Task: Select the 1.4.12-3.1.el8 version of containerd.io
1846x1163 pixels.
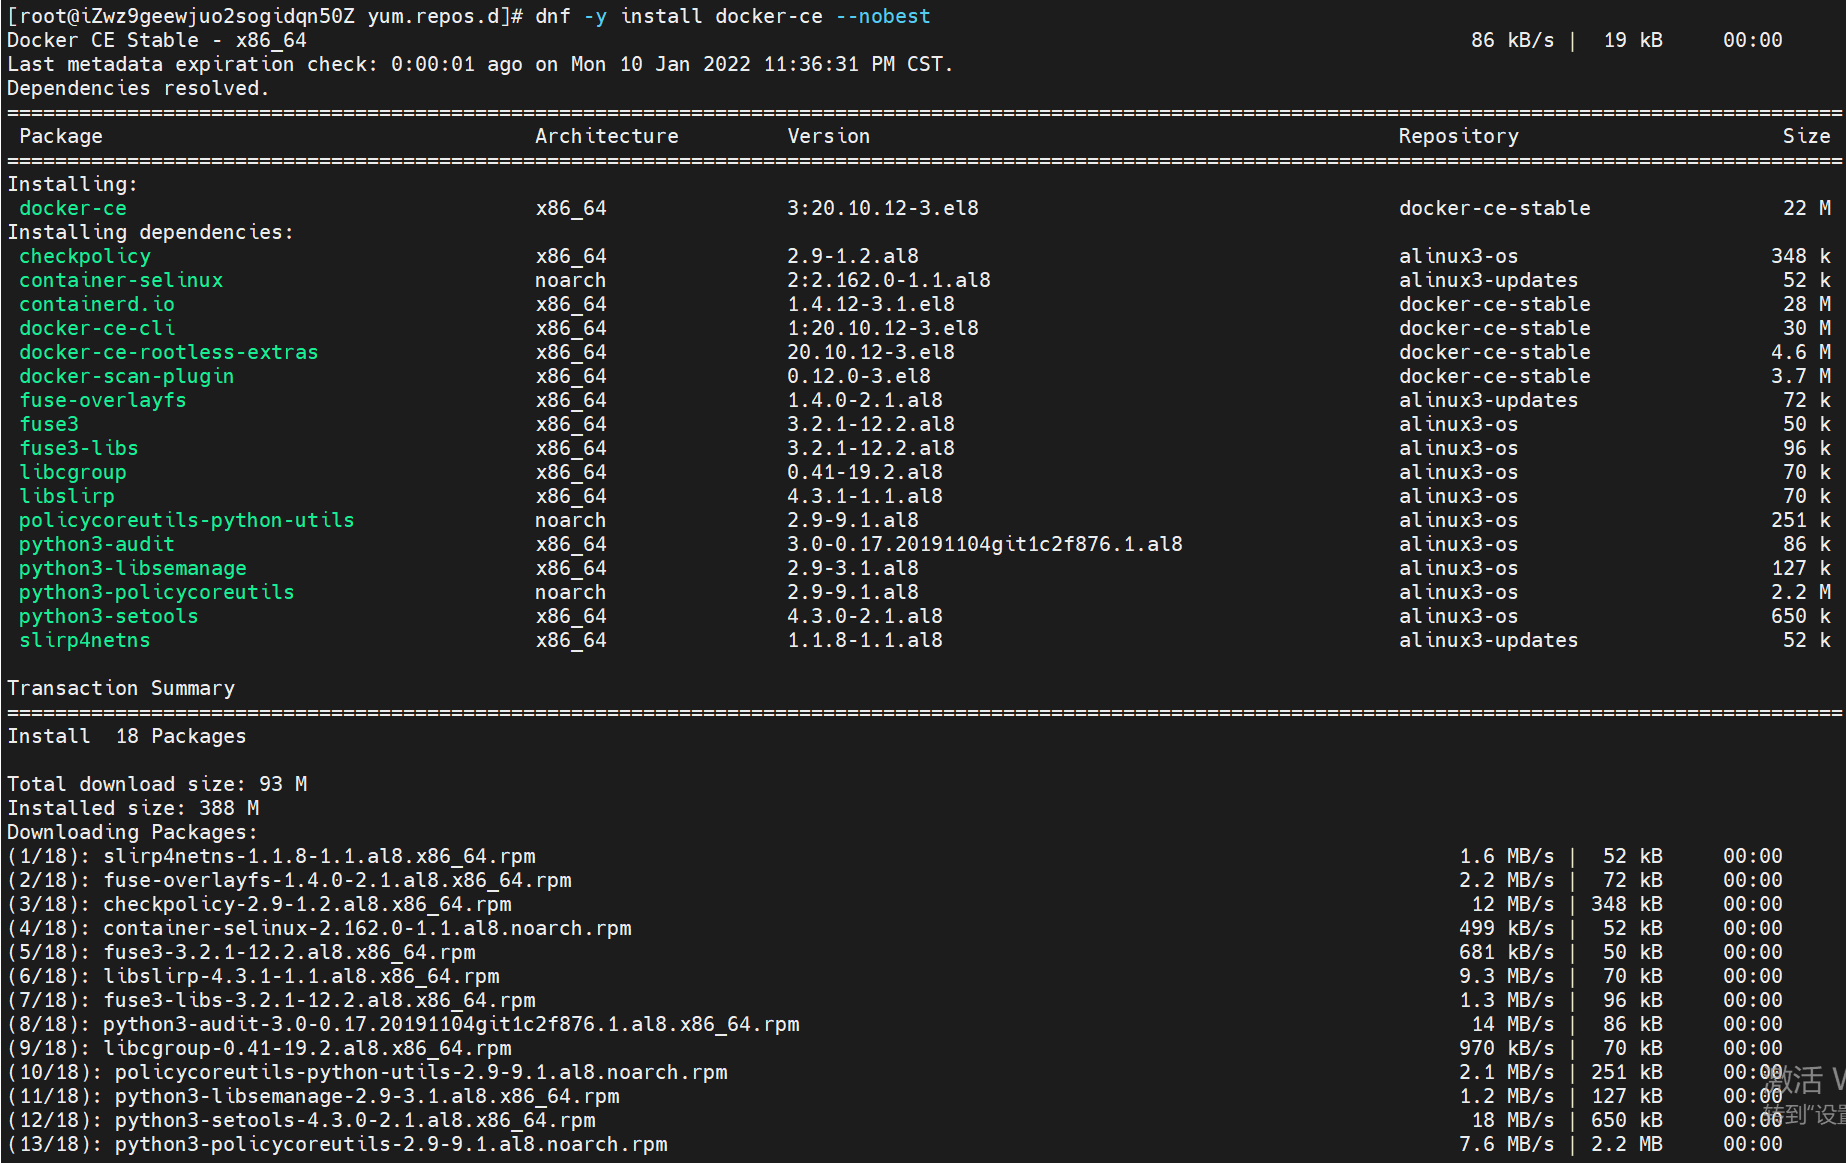Action: 871,304
